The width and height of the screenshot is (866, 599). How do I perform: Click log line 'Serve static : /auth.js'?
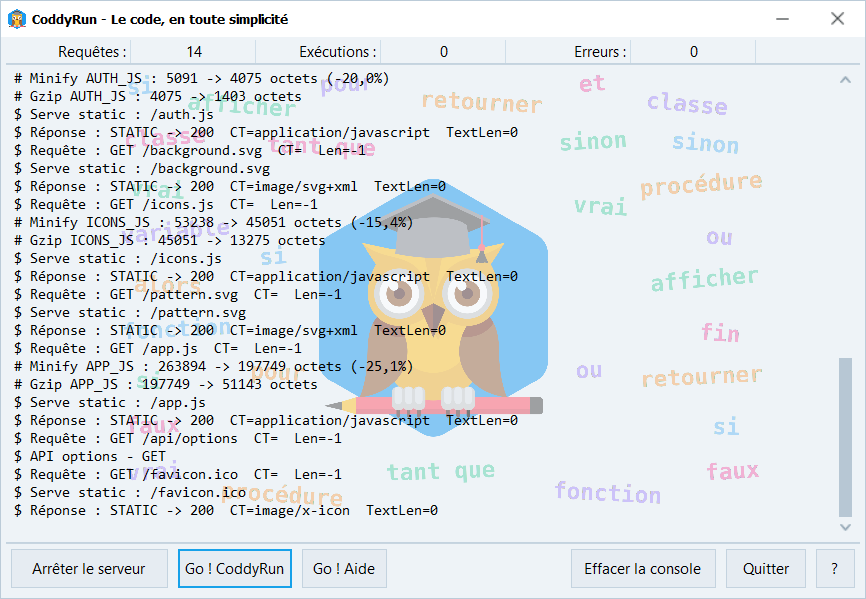(114, 114)
